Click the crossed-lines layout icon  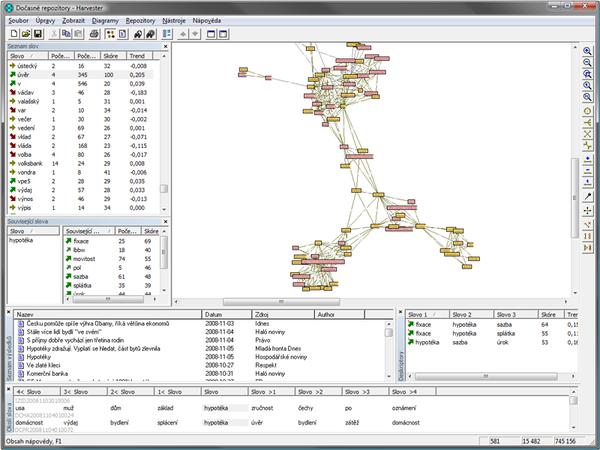click(587, 134)
